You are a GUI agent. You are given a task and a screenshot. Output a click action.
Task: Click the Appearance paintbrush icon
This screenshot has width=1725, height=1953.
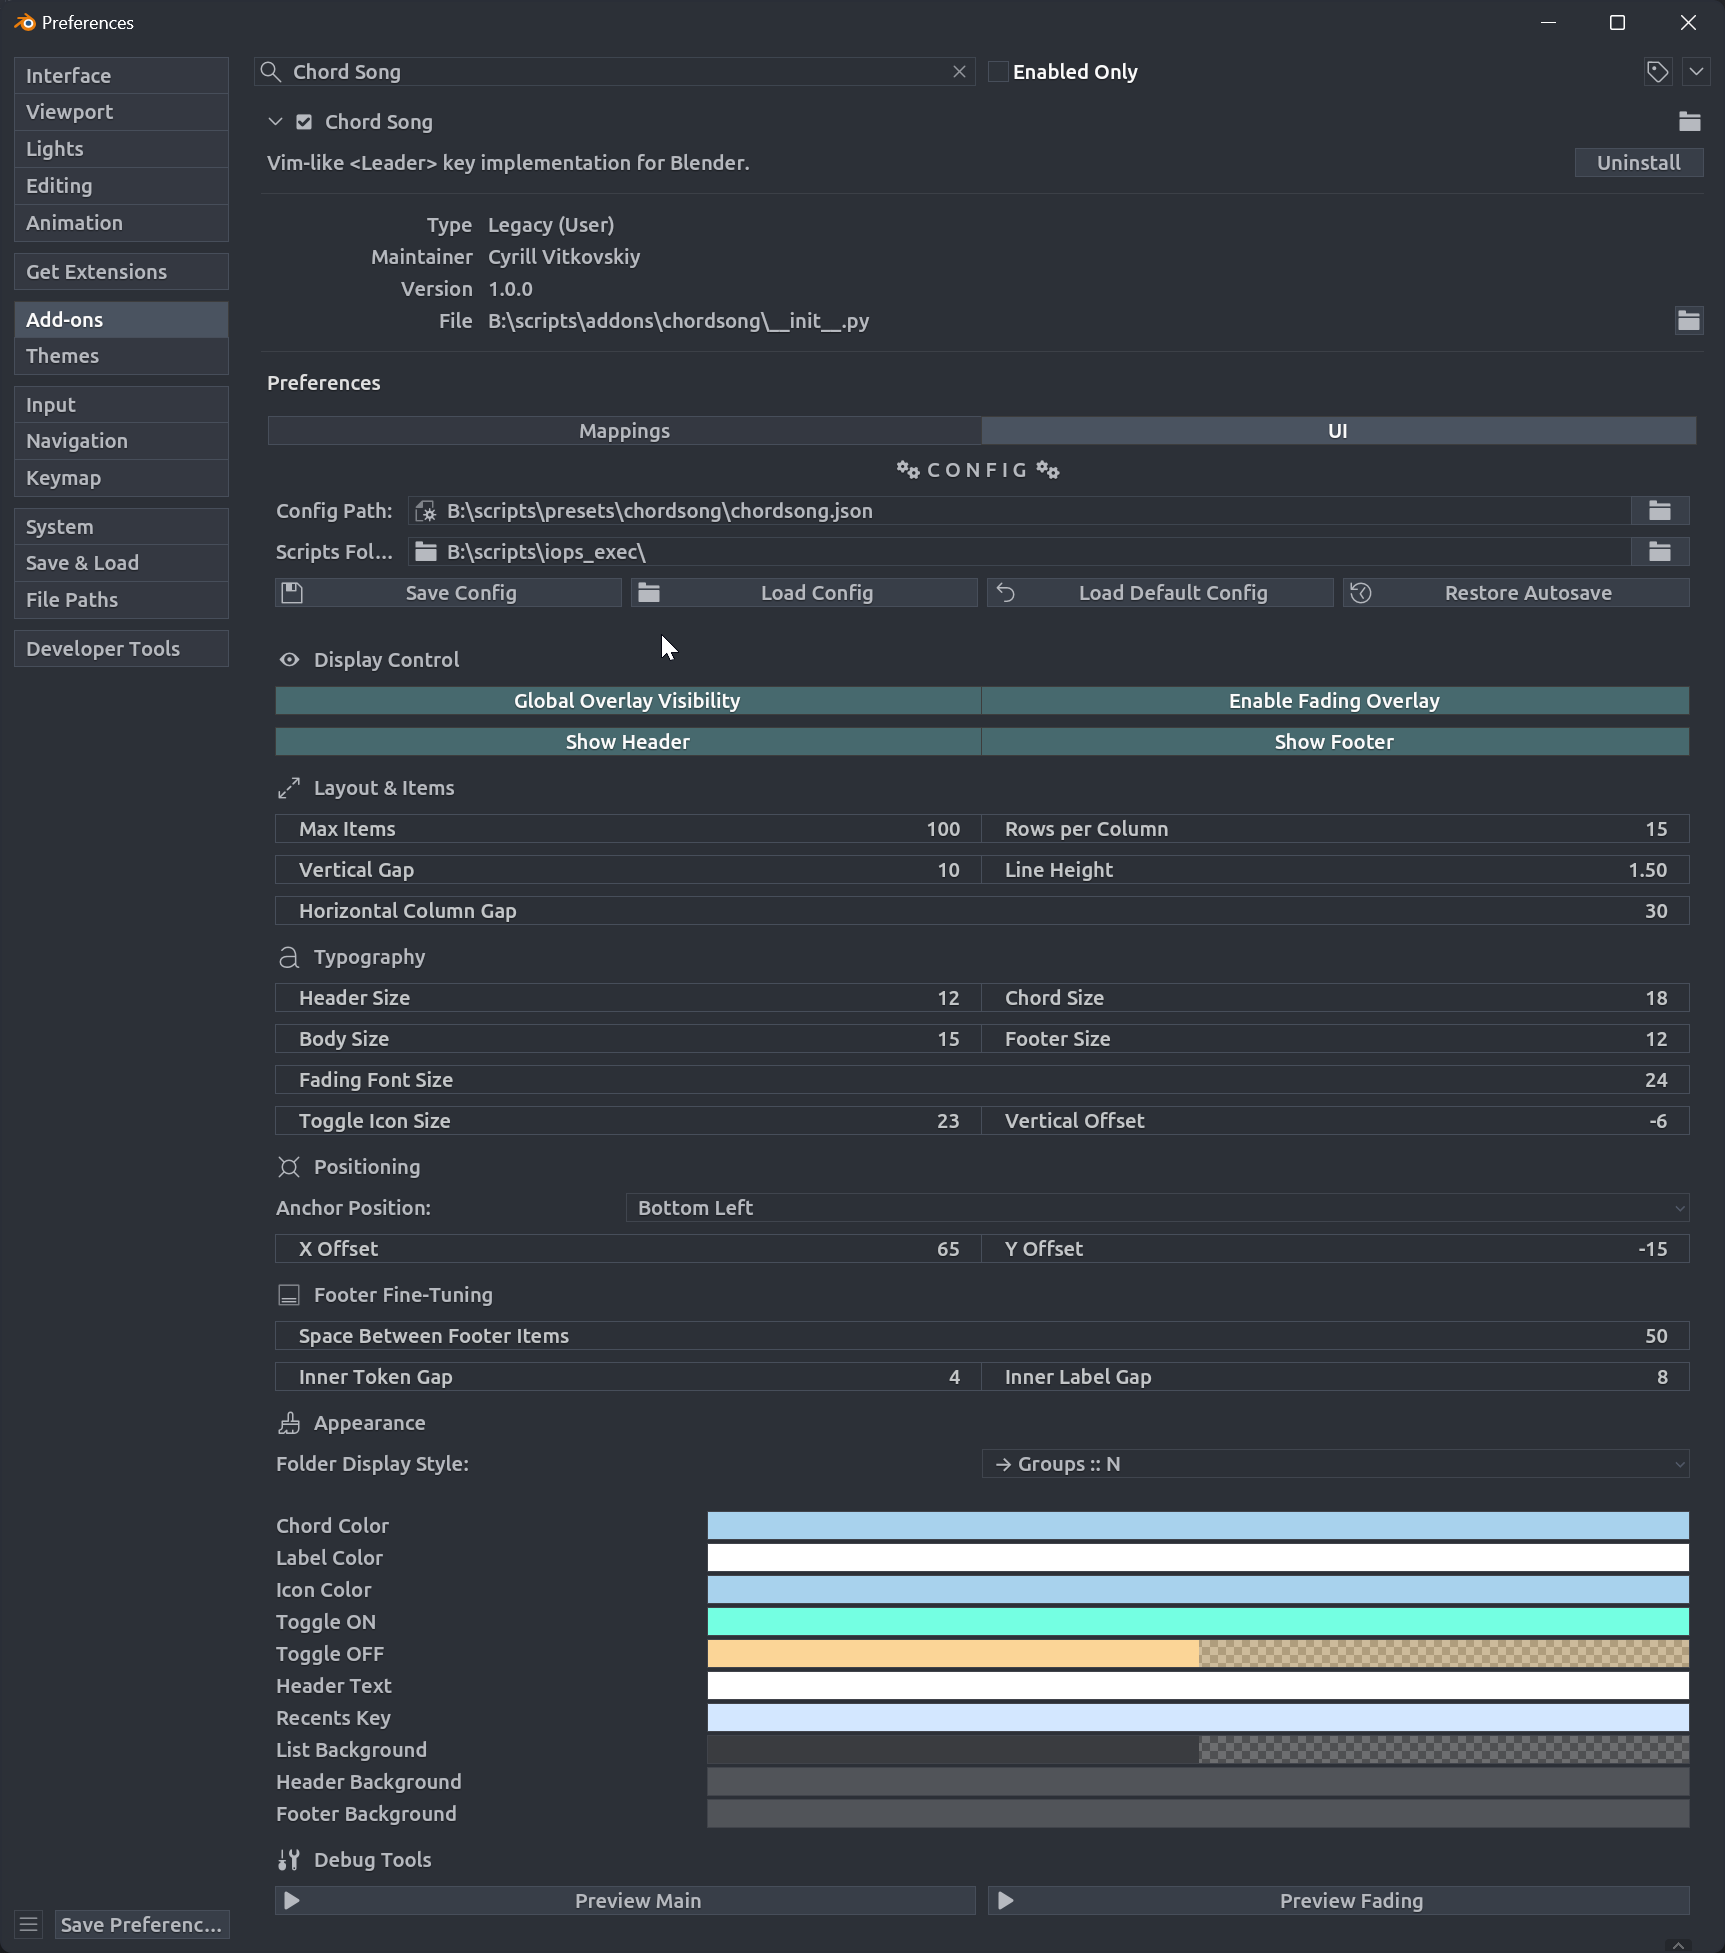(289, 1423)
